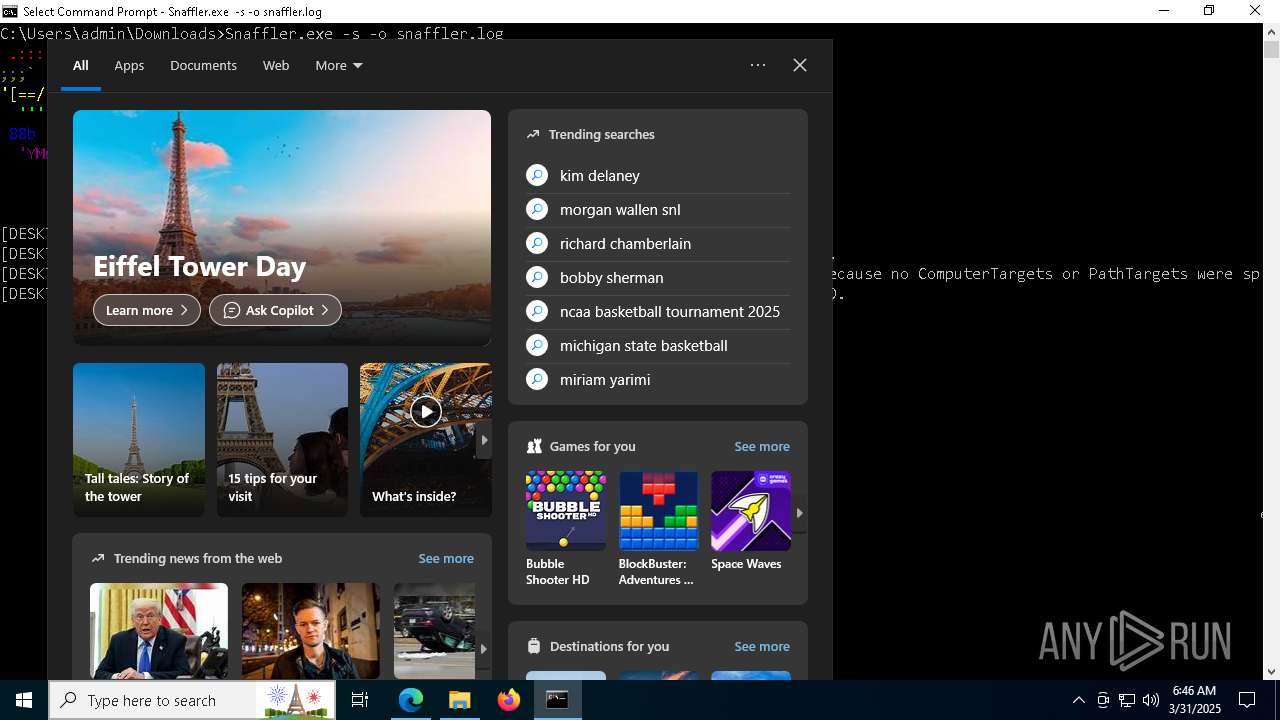Expand the More filter dropdown

(339, 65)
